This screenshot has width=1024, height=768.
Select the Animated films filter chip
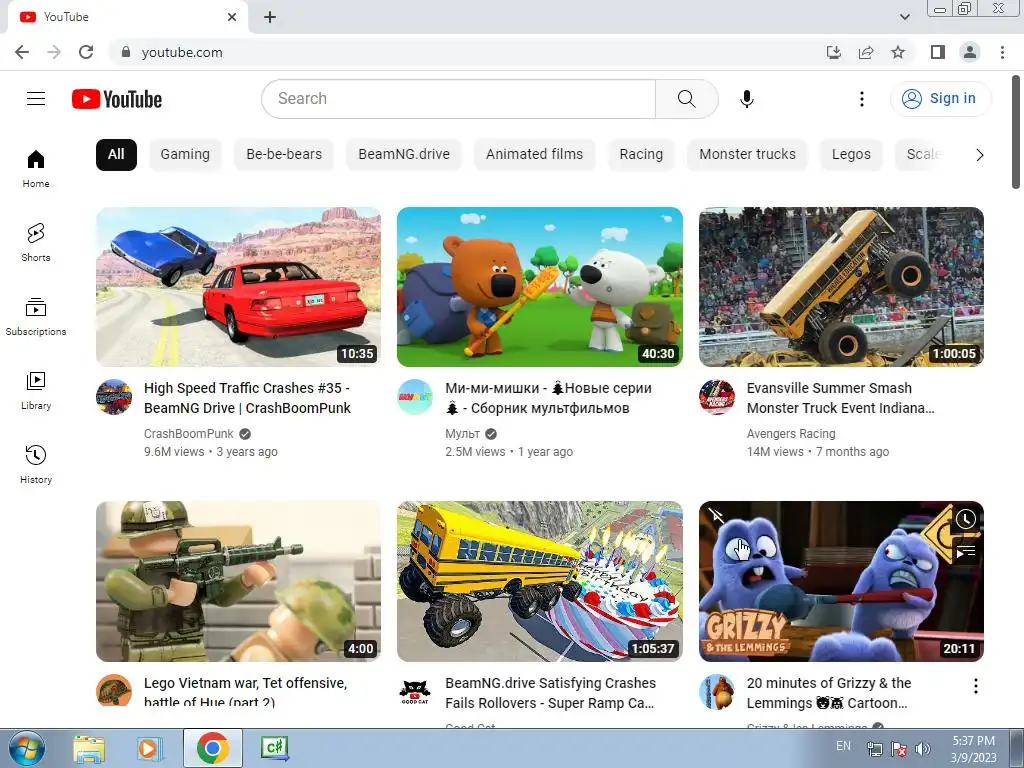click(534, 155)
